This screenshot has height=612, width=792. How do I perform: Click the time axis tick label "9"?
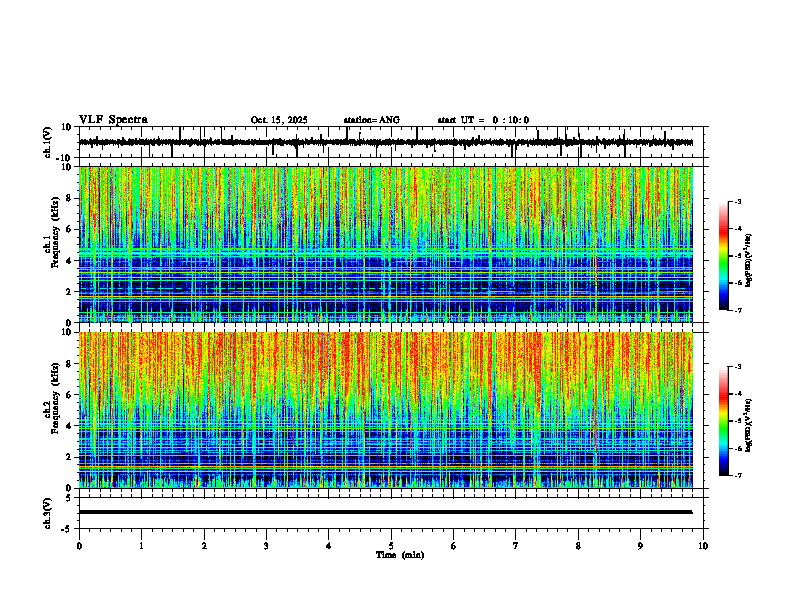click(640, 546)
